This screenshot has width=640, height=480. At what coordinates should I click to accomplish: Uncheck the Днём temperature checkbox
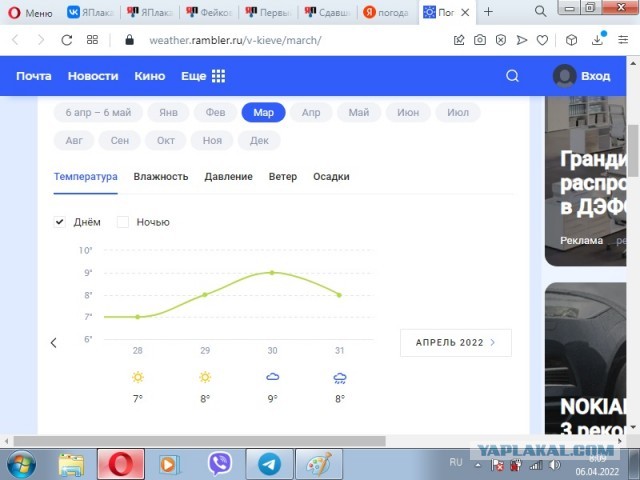pyautogui.click(x=60, y=222)
